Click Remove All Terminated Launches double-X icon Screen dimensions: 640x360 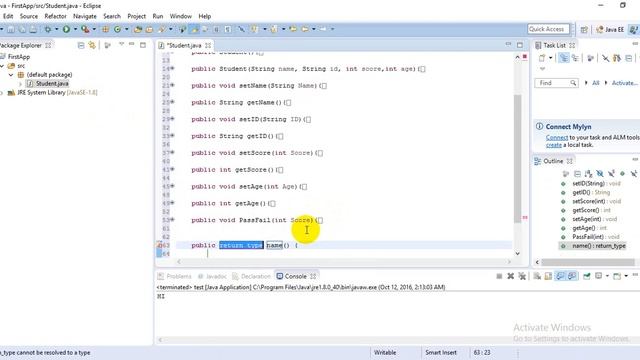[522, 276]
